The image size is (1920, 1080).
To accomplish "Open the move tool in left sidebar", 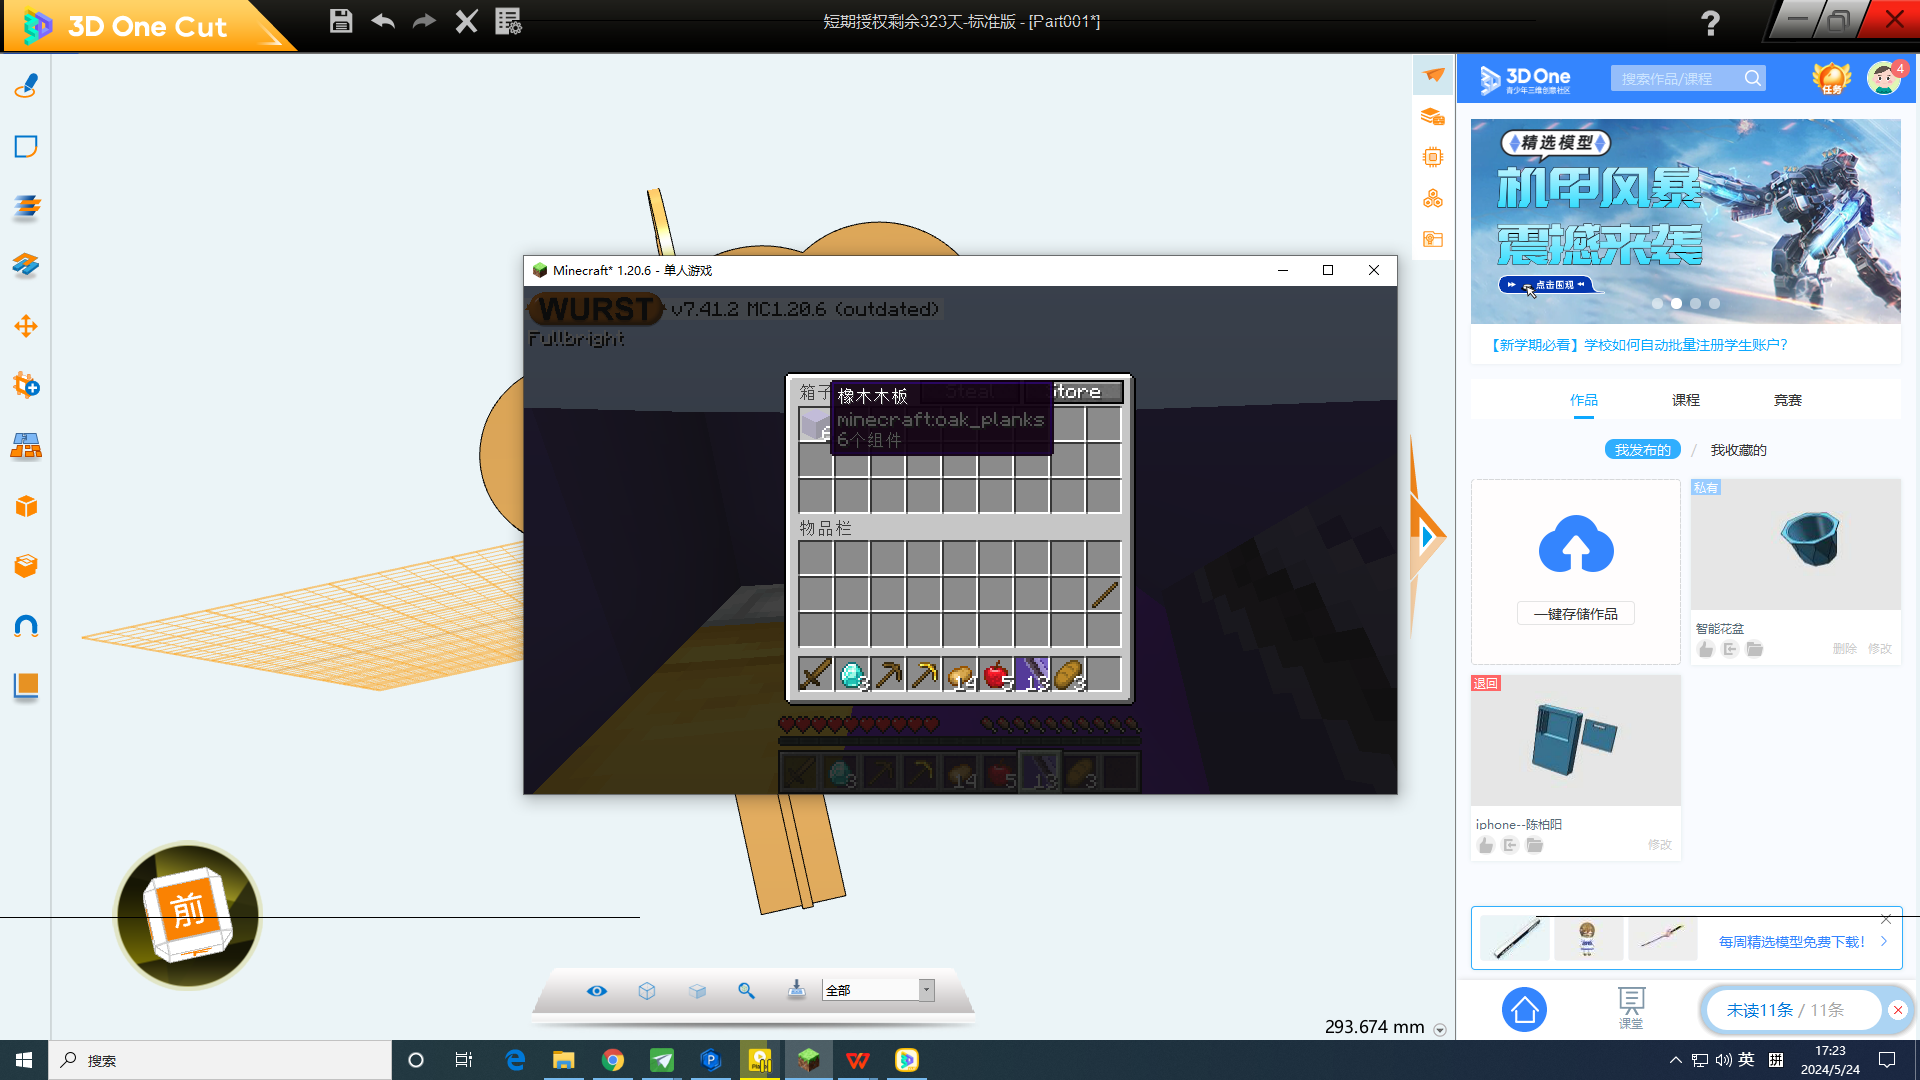I will pos(26,326).
